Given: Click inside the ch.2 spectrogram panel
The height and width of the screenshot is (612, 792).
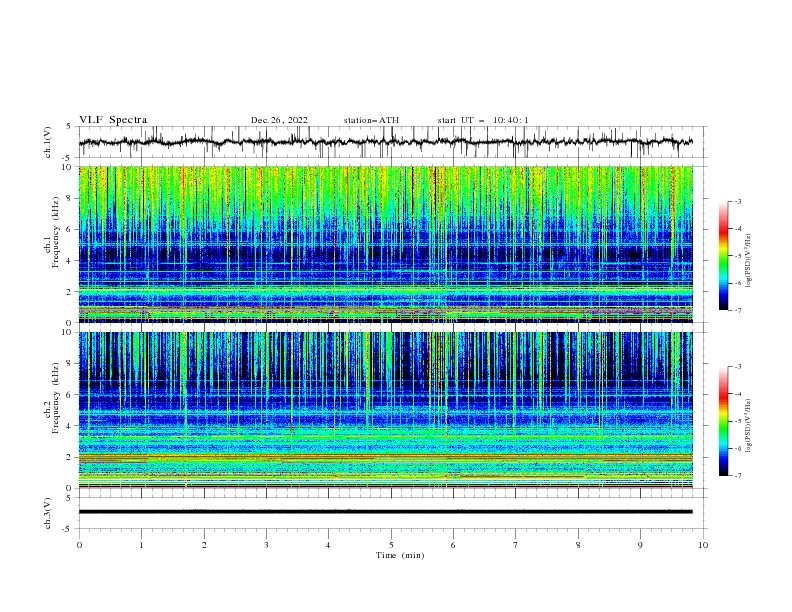Looking at the screenshot, I should (x=386, y=410).
